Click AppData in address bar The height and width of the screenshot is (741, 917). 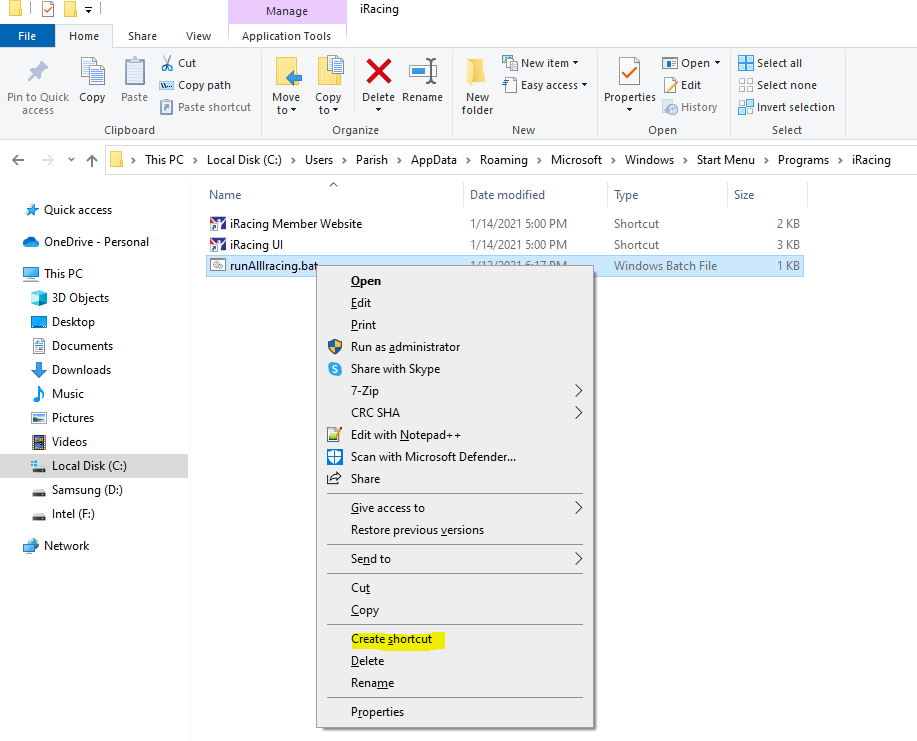click(x=433, y=160)
